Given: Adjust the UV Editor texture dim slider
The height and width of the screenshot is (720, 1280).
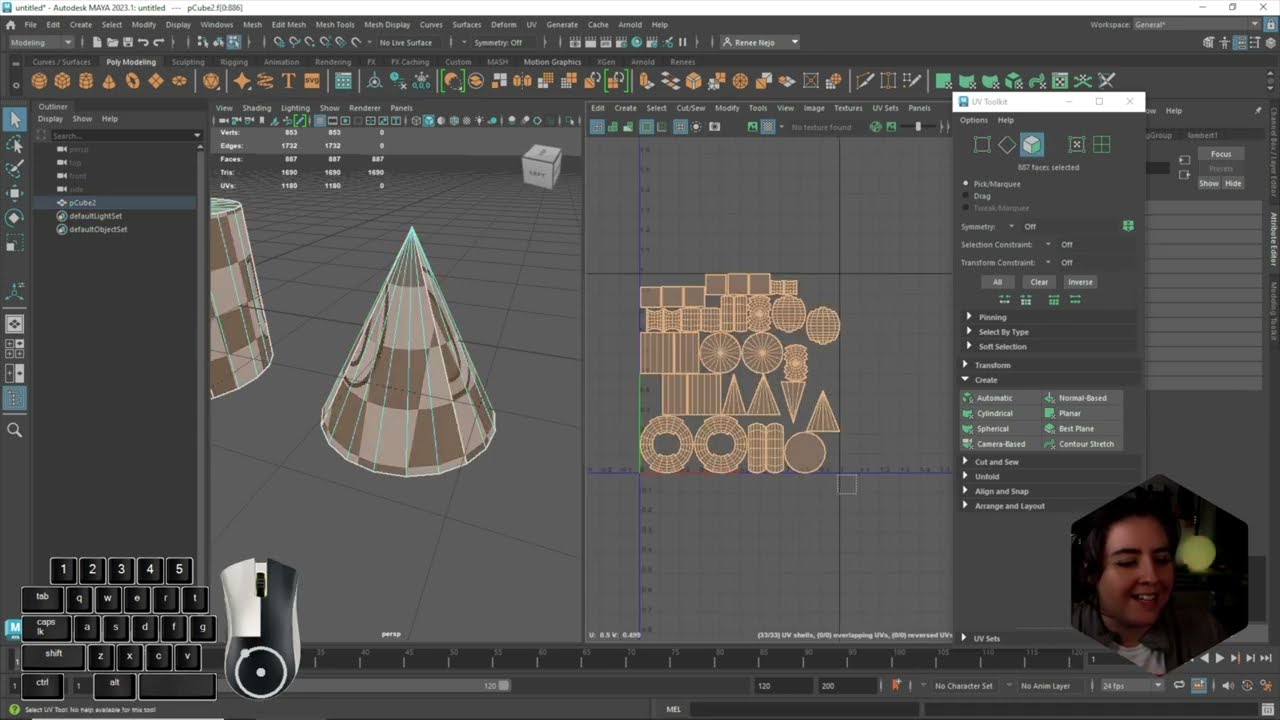Looking at the screenshot, I should click(x=919, y=127).
